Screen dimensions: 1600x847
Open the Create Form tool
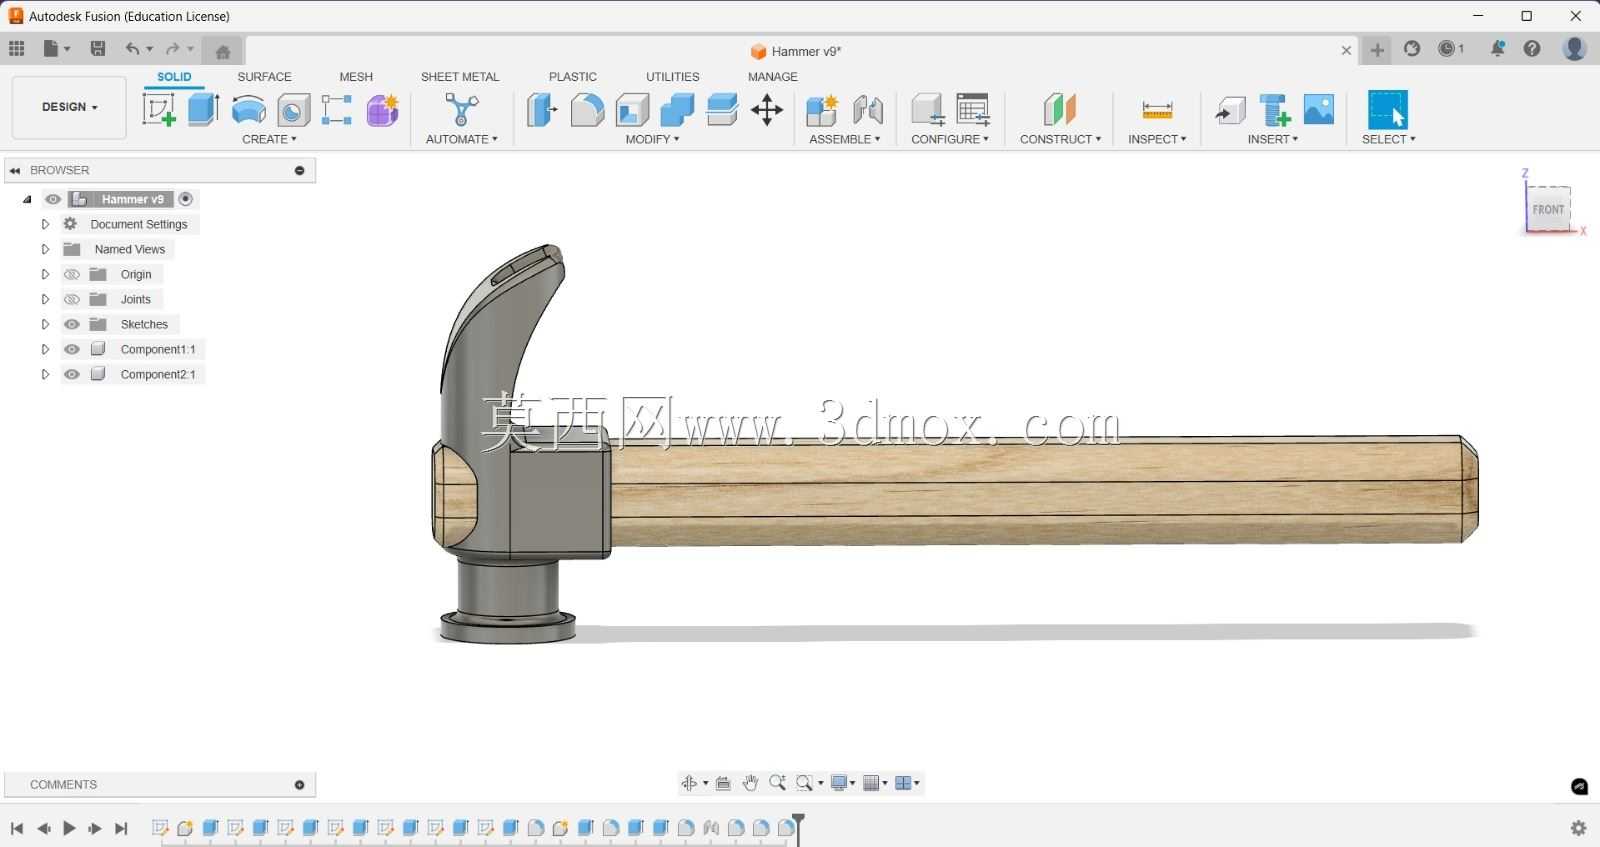381,109
